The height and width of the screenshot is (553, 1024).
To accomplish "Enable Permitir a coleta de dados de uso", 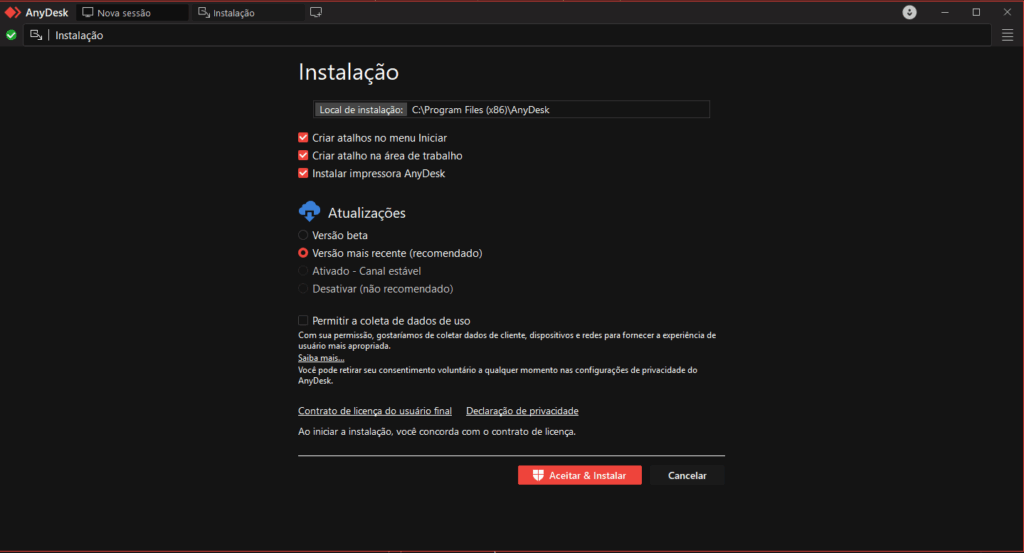I will 303,321.
